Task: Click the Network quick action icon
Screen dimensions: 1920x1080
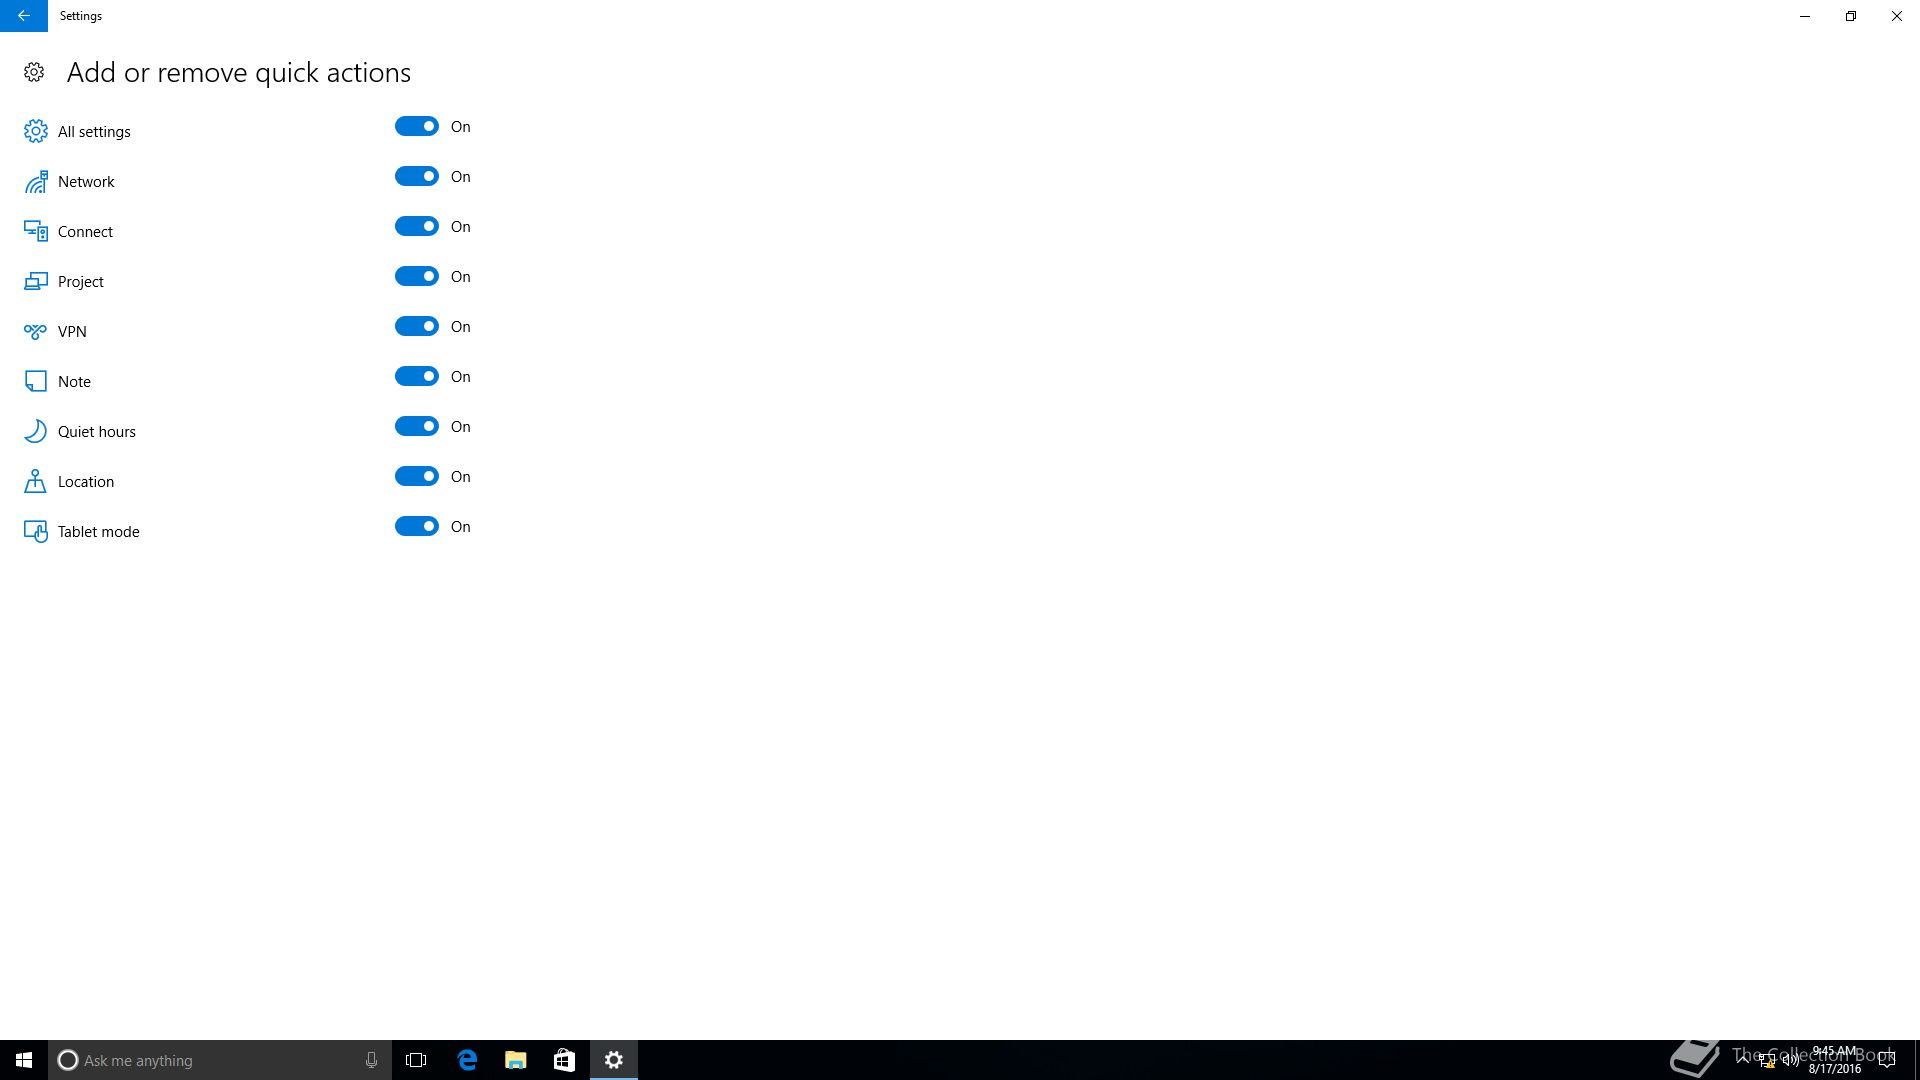Action: click(x=36, y=182)
